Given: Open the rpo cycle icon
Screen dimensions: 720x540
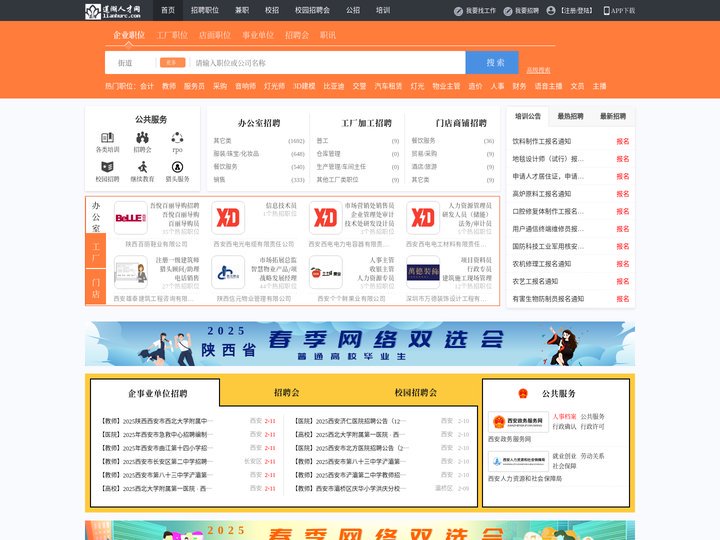Looking at the screenshot, I should pyautogui.click(x=177, y=137).
